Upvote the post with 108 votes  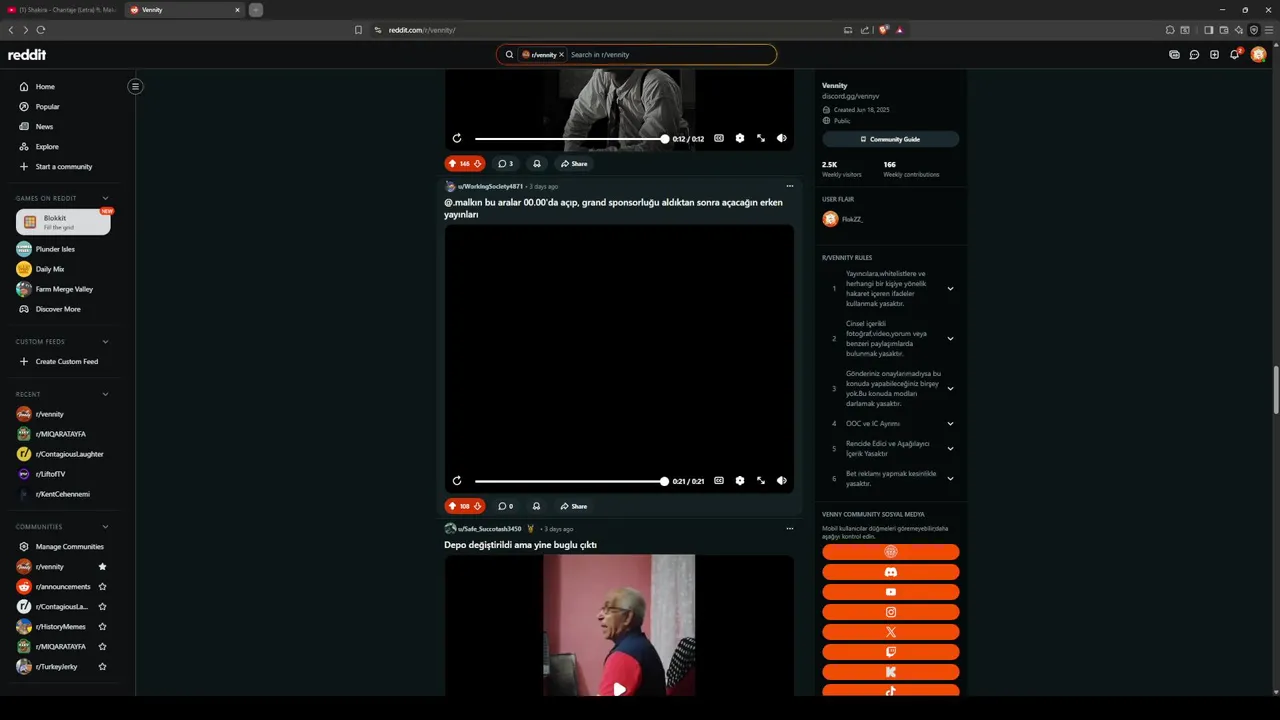click(x=452, y=506)
